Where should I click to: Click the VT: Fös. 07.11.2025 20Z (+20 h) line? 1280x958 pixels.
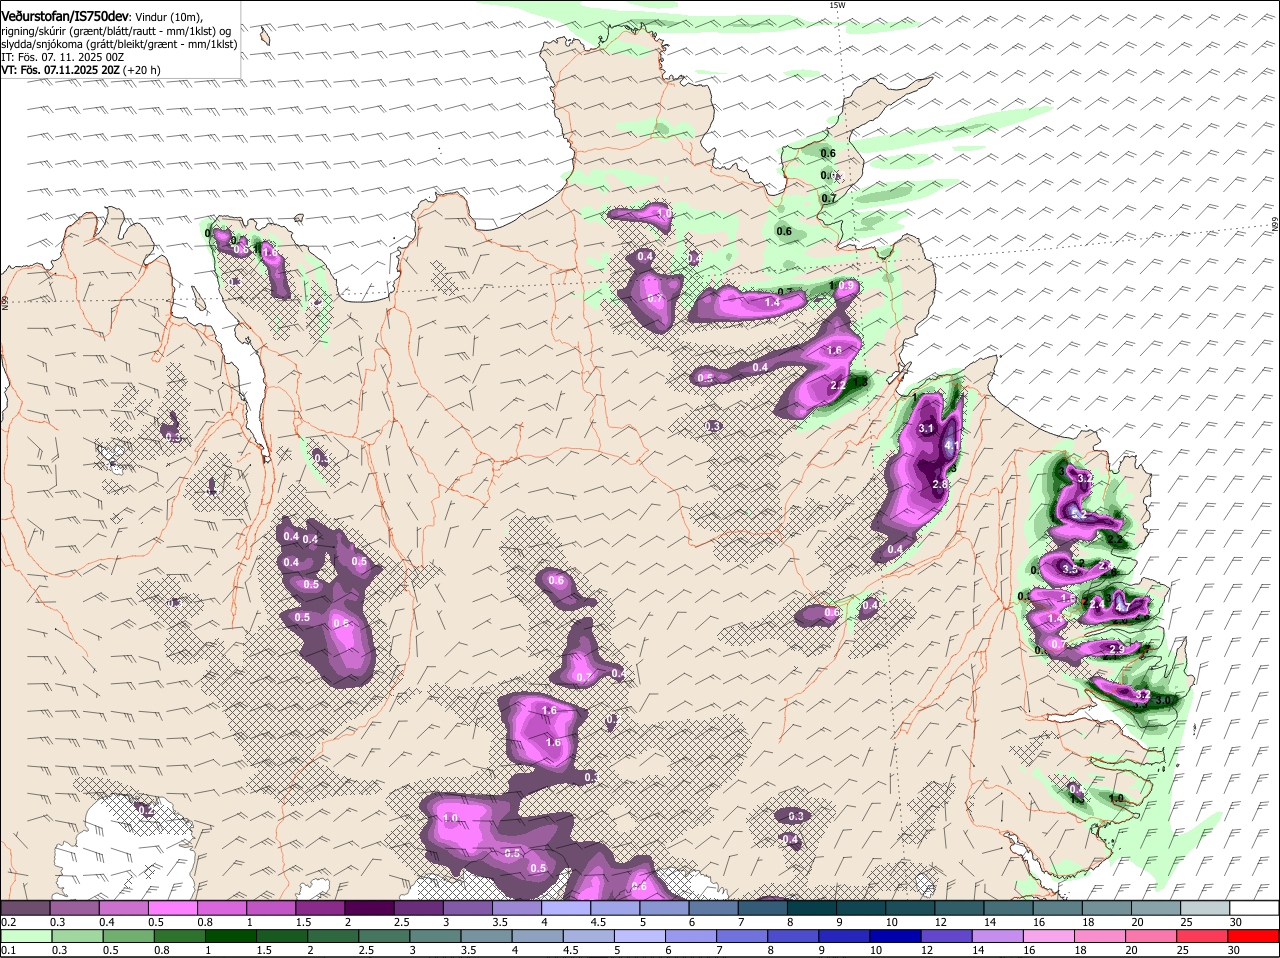[x=81, y=70]
